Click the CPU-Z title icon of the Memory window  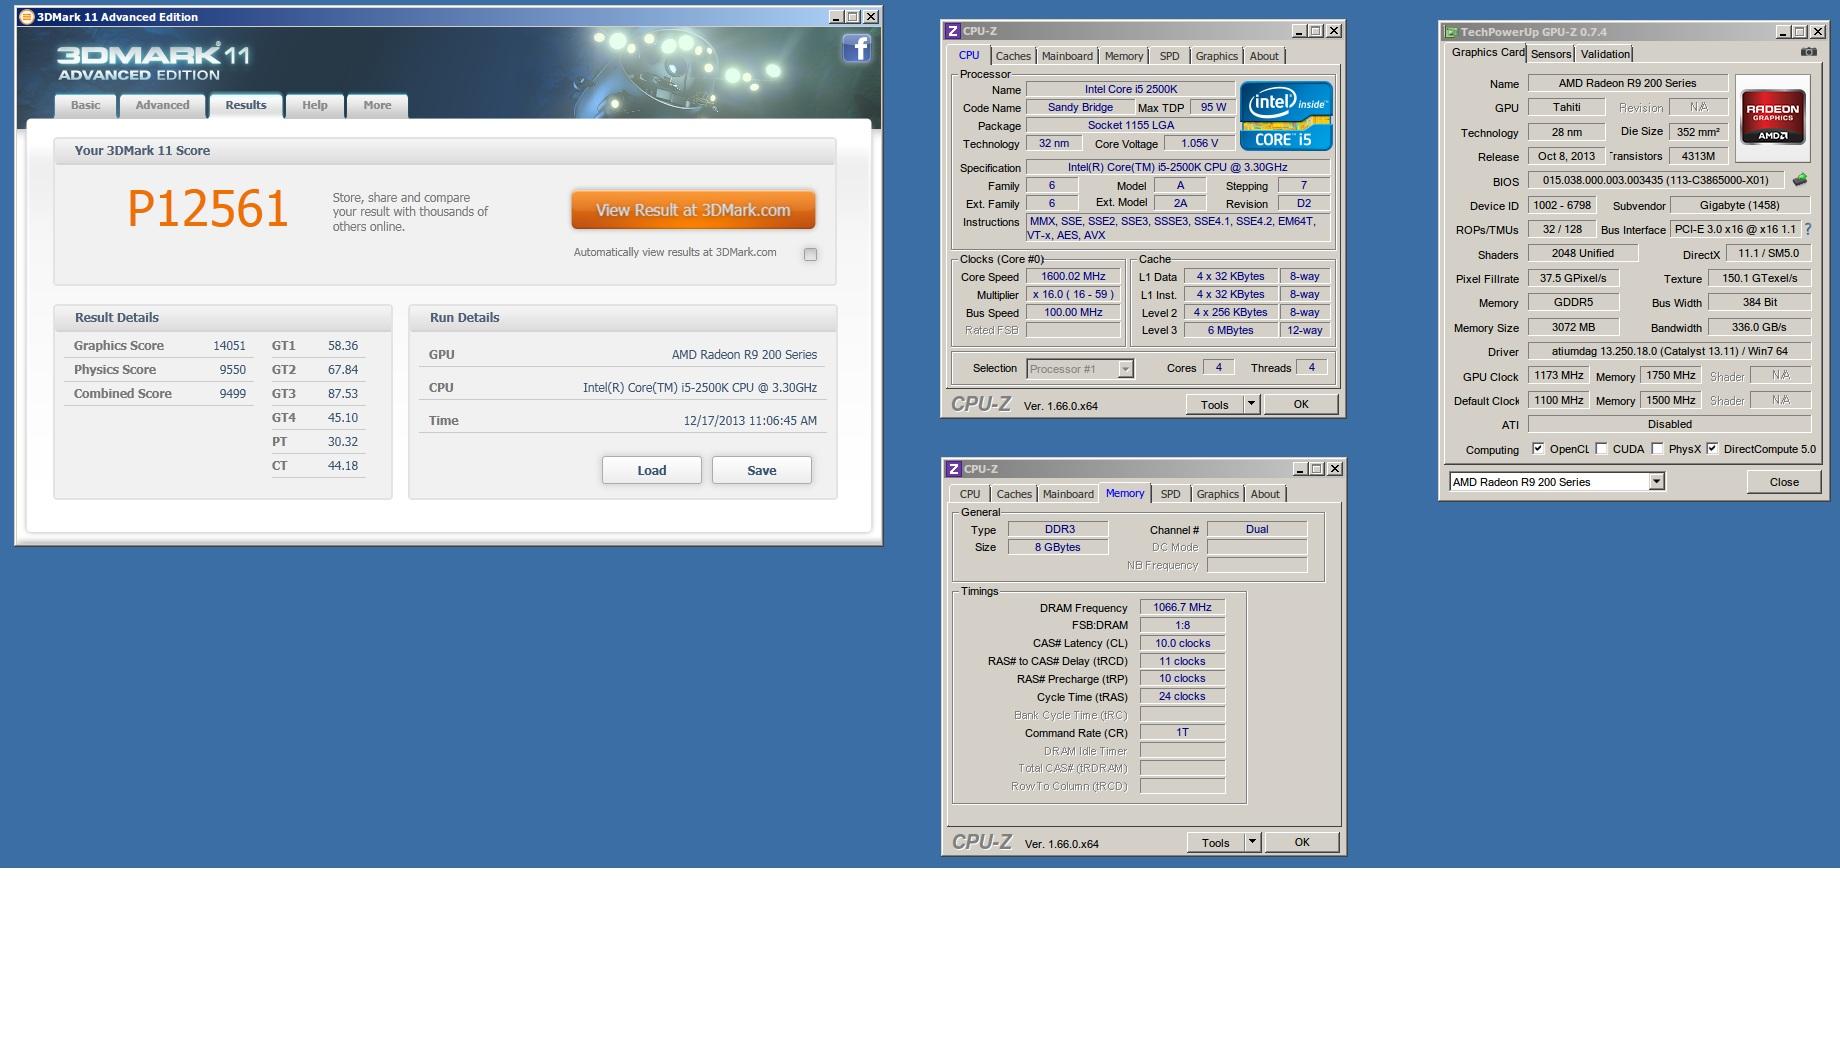[953, 468]
